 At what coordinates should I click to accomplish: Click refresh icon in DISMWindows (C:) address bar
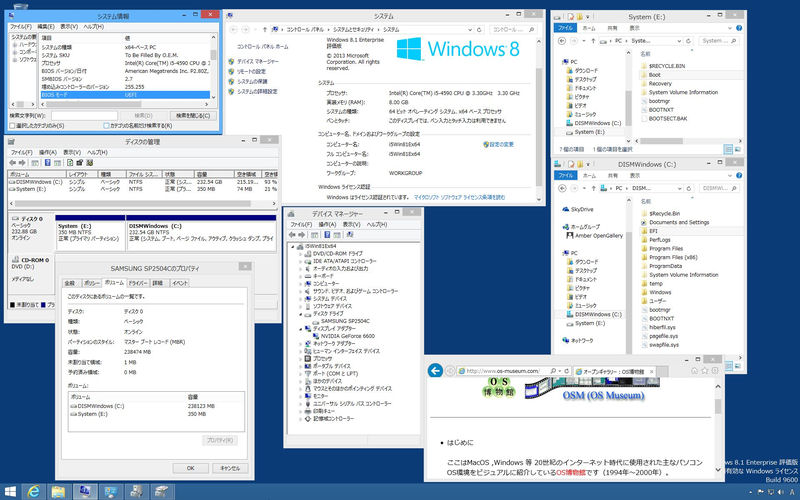[x=688, y=188]
